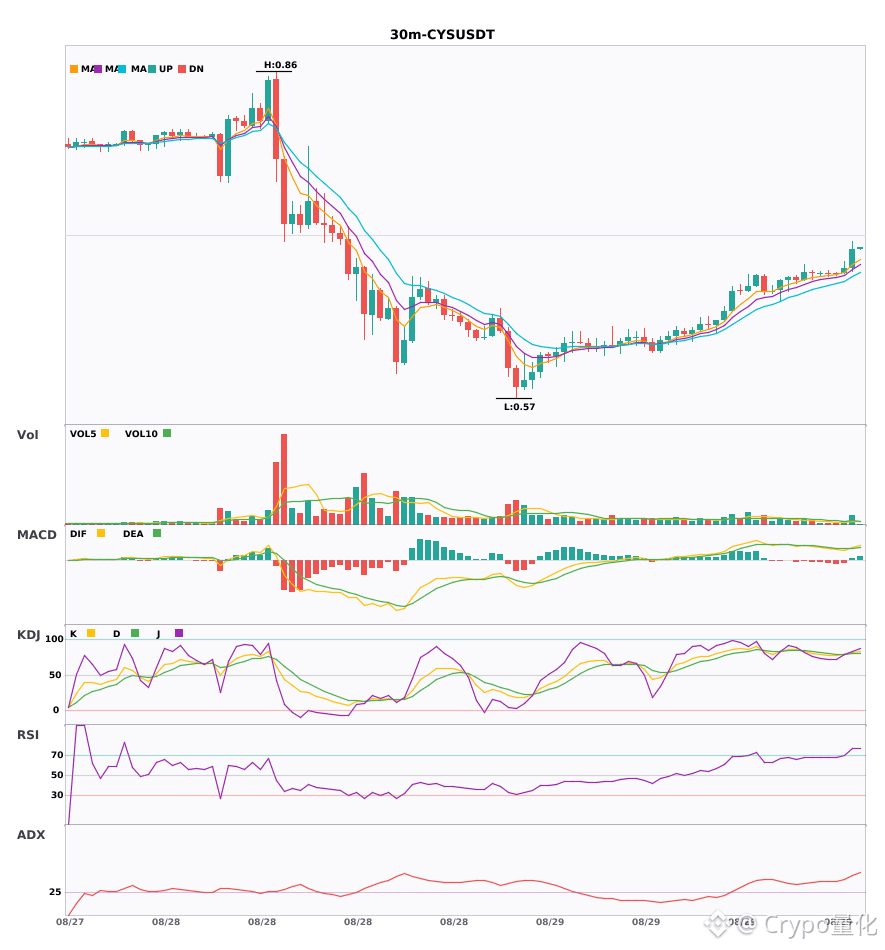Screen dimensions: 885x950
Task: Click the orange MA legend swatch
Action: [x=74, y=69]
